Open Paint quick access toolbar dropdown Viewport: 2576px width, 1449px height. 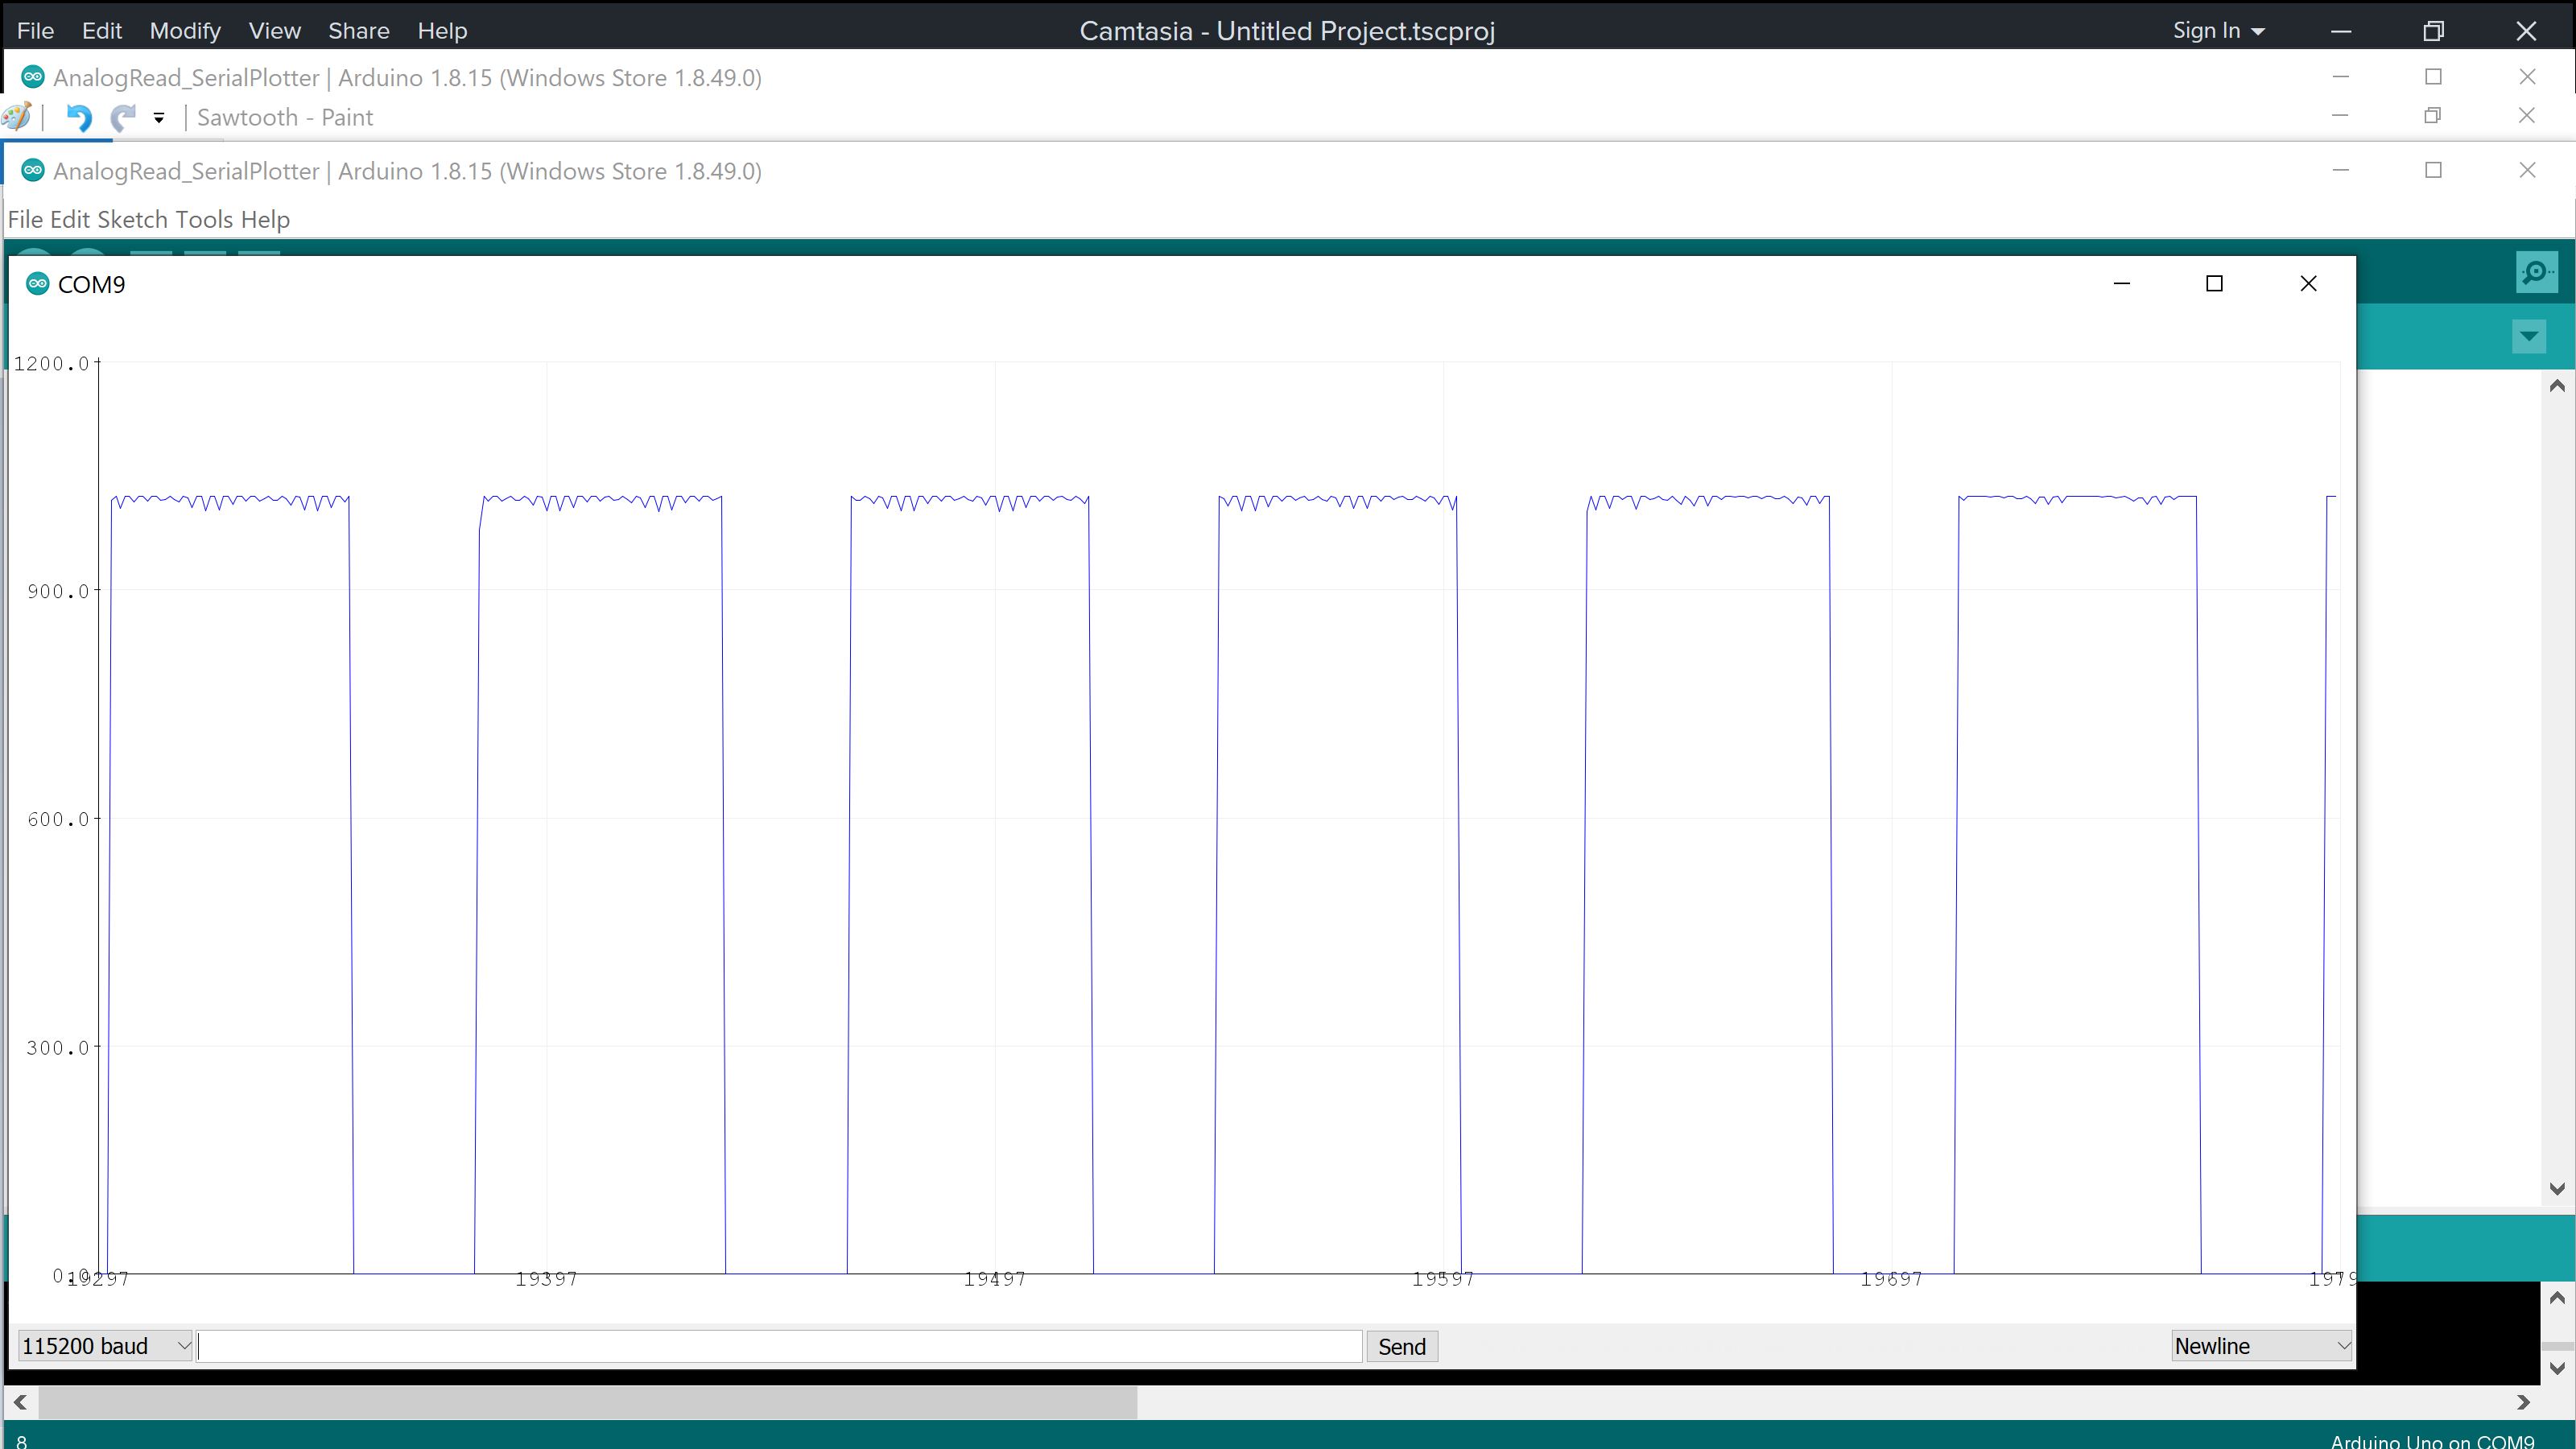159,118
